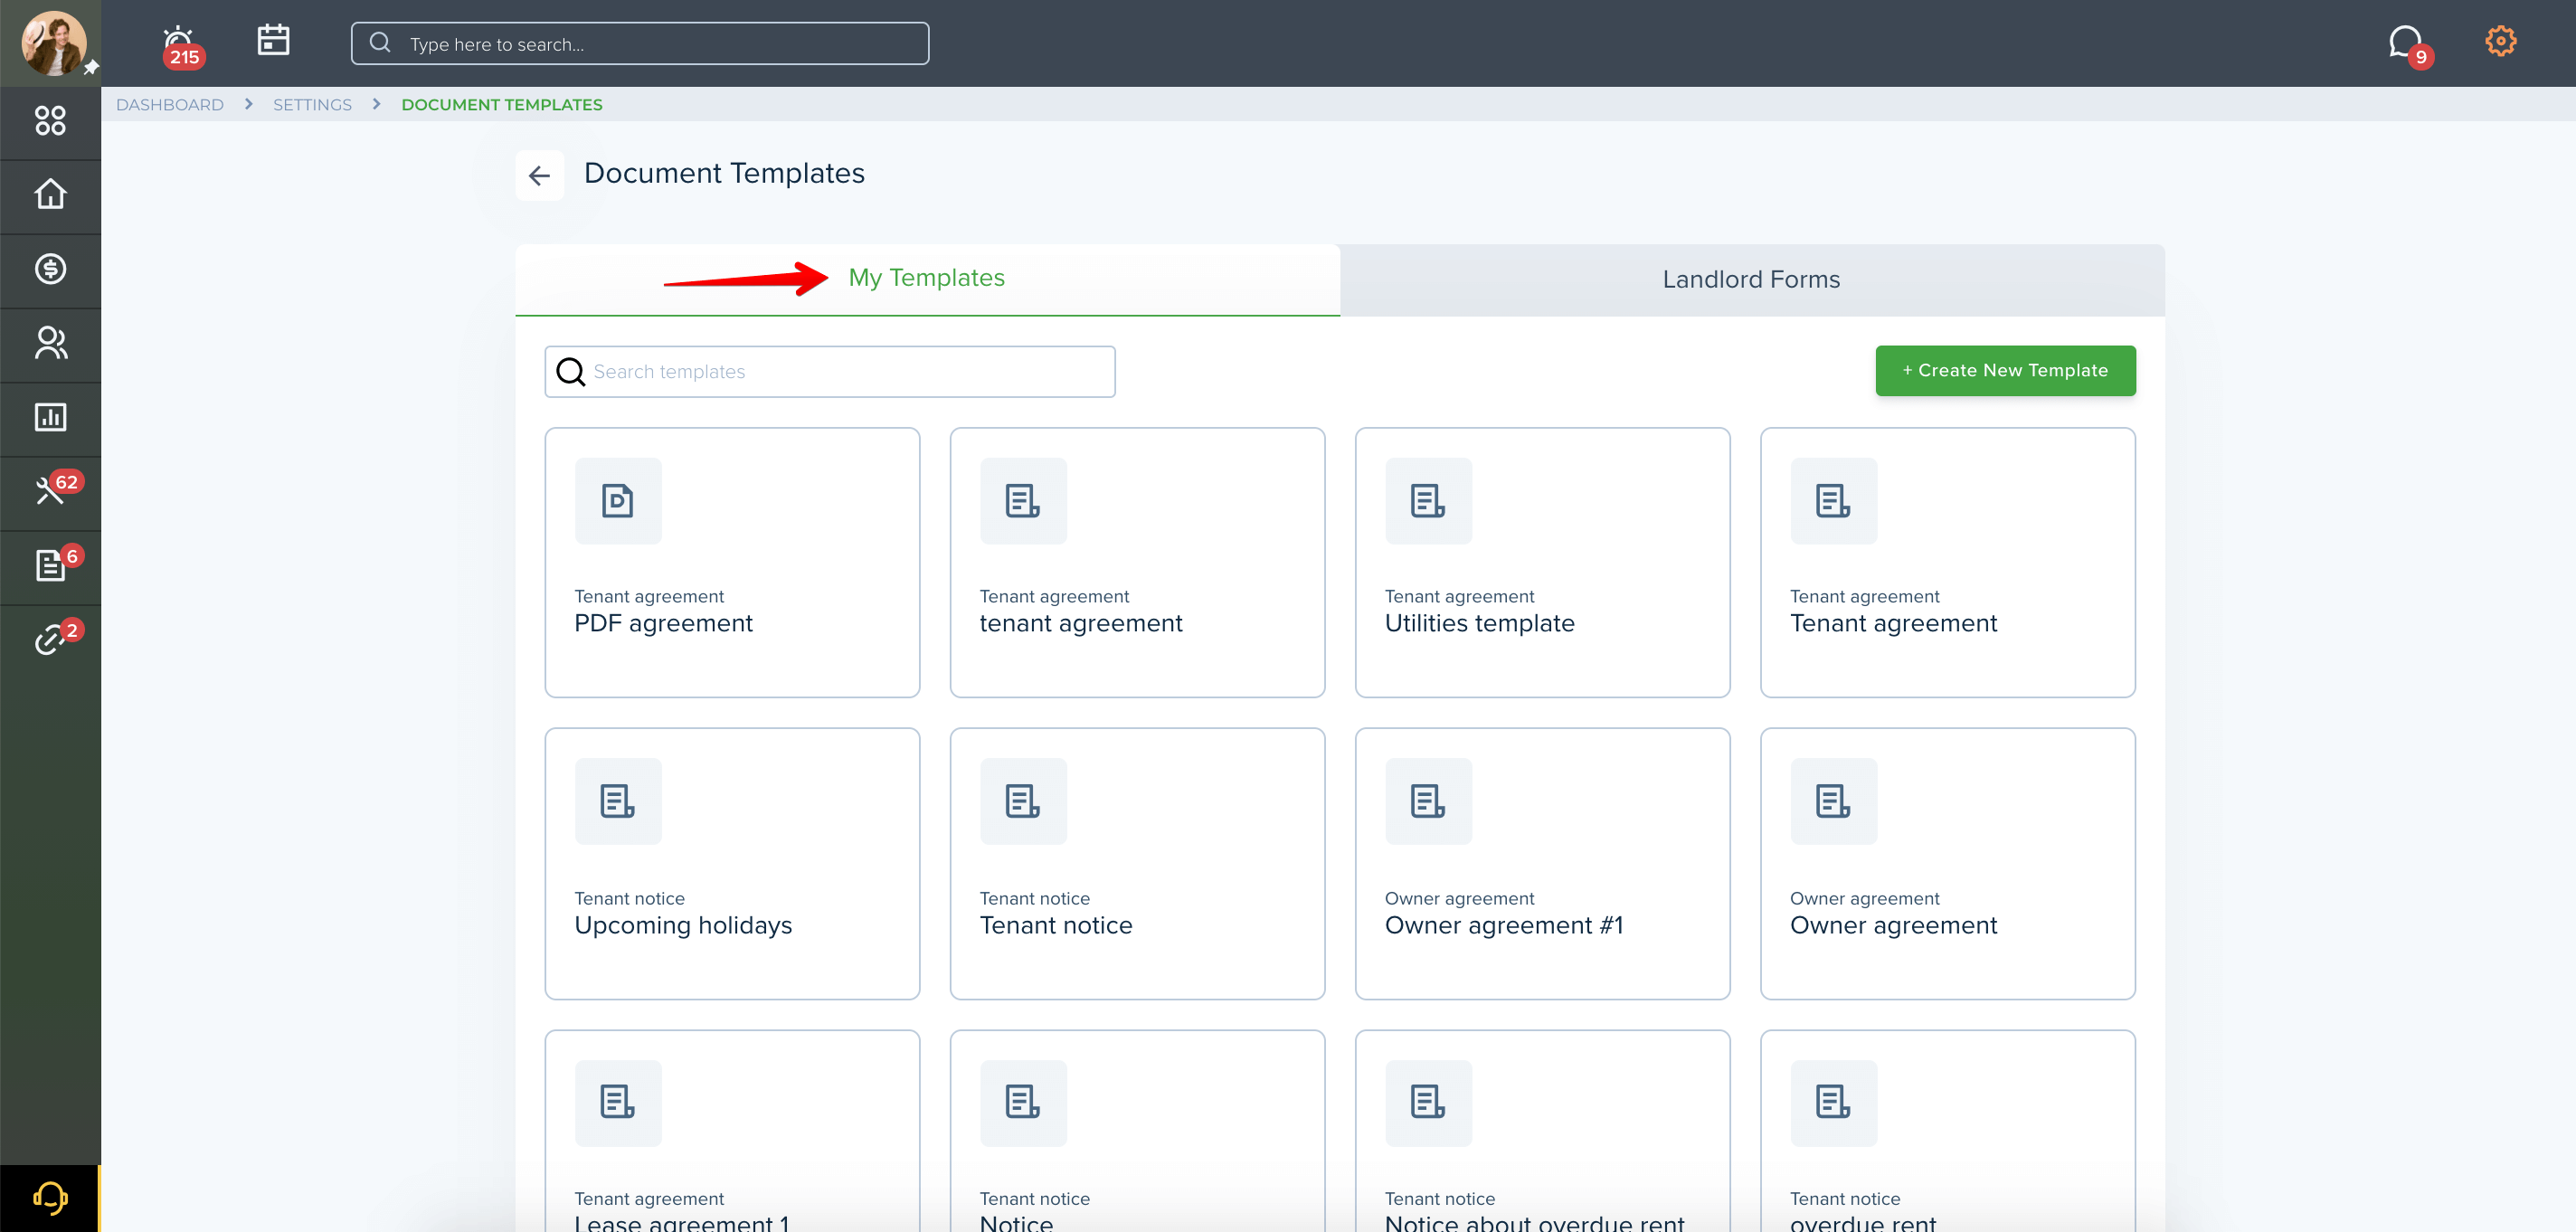Click DOCUMENT TEMPLATES breadcrumb

click(x=502, y=105)
